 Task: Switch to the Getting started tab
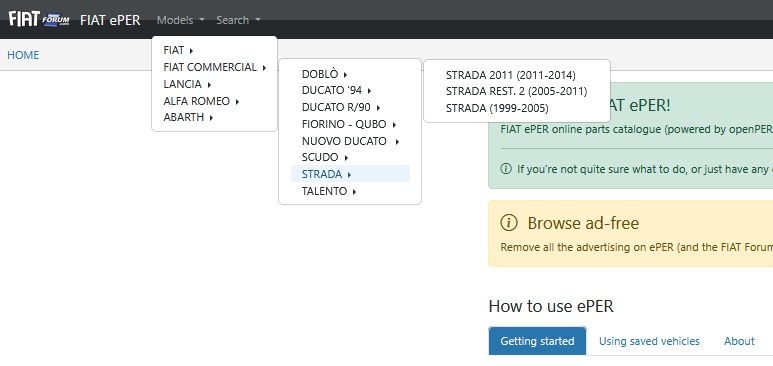[x=537, y=341]
